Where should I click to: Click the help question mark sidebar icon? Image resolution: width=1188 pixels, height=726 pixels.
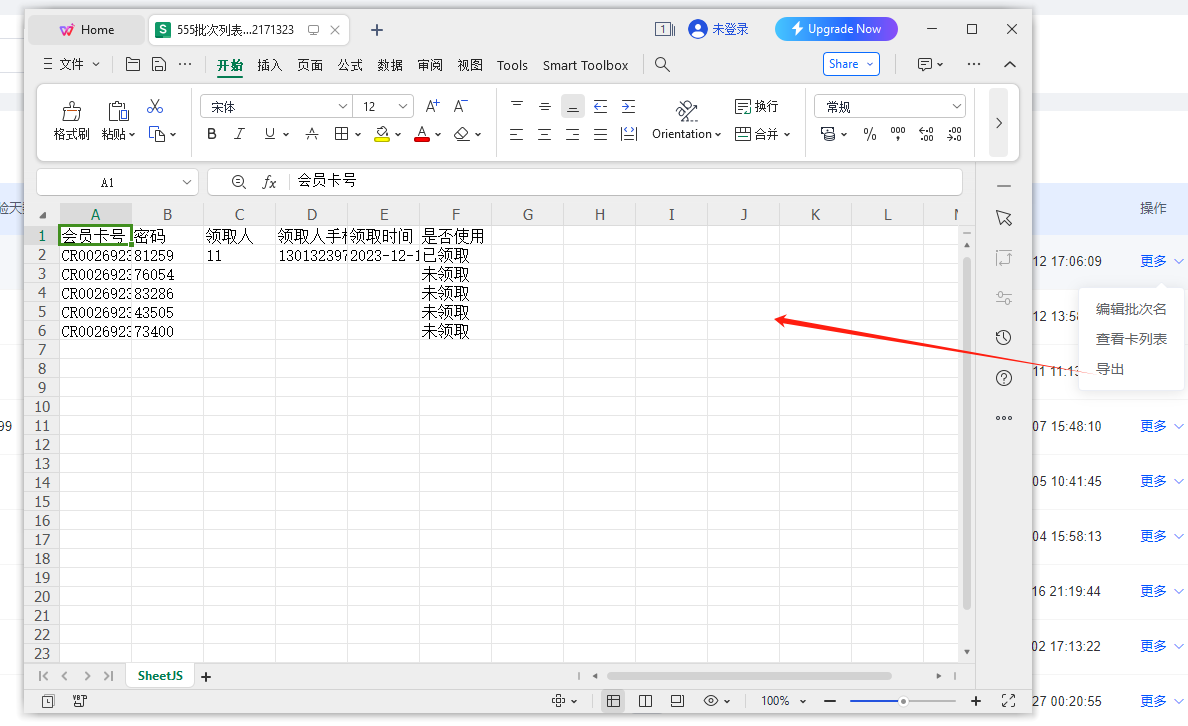point(1004,377)
